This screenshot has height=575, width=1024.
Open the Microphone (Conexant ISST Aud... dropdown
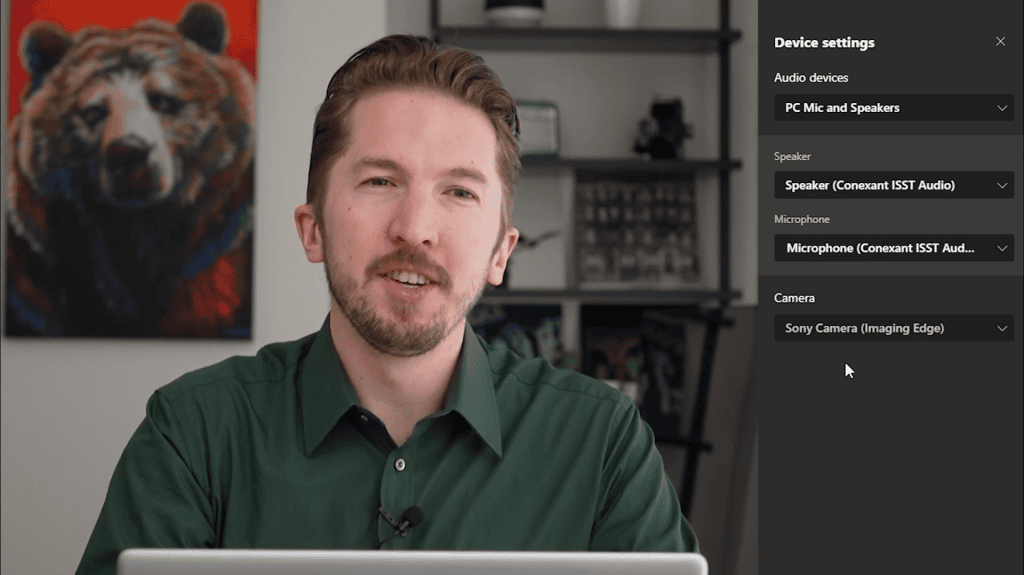click(893, 248)
